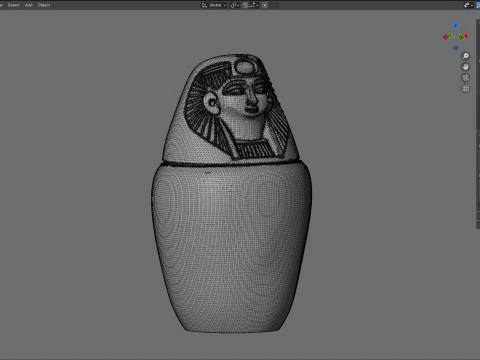The width and height of the screenshot is (480, 360).
Task: Toggle proportional editing
Action: click(x=265, y=5)
